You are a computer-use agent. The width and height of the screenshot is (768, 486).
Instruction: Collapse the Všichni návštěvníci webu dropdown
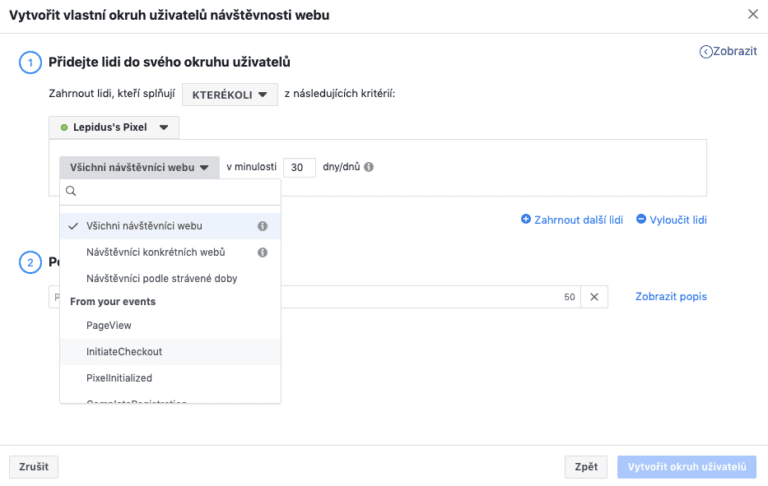point(139,168)
